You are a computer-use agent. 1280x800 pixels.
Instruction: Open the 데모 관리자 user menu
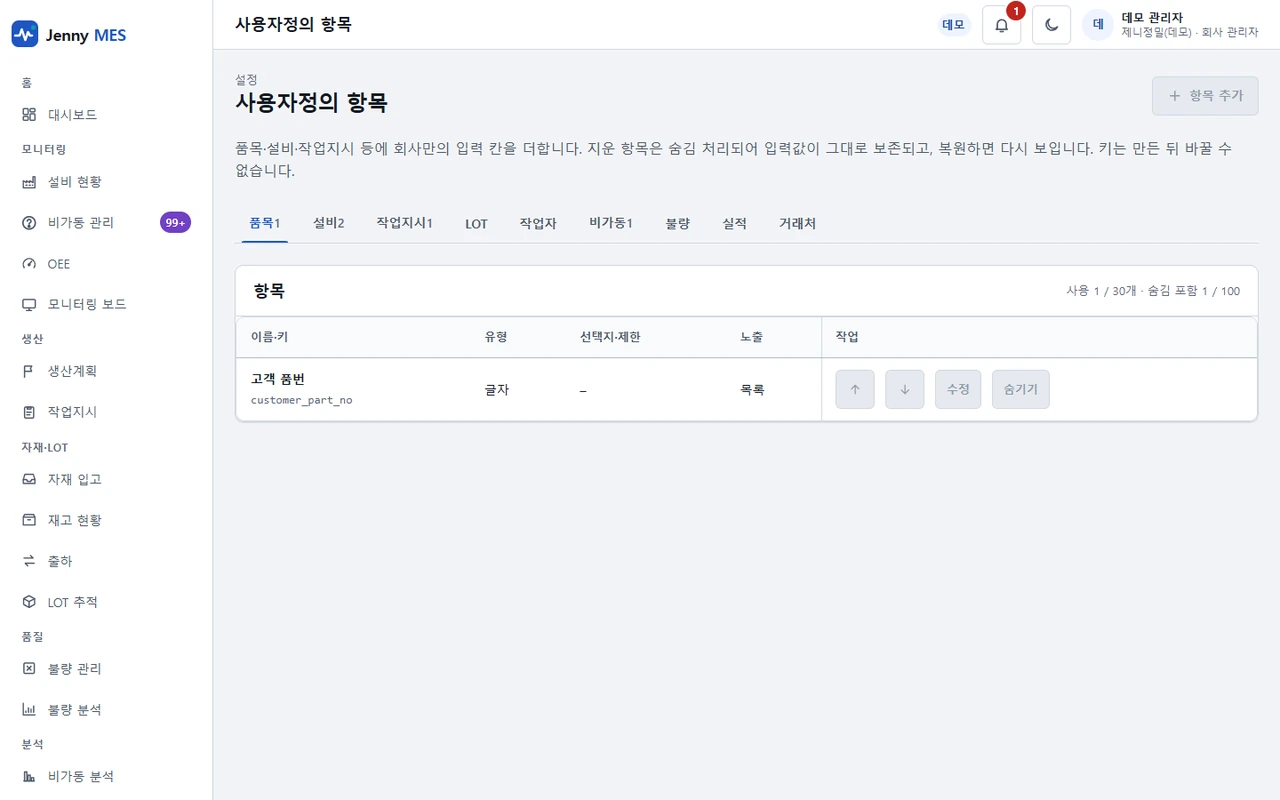click(x=1171, y=25)
